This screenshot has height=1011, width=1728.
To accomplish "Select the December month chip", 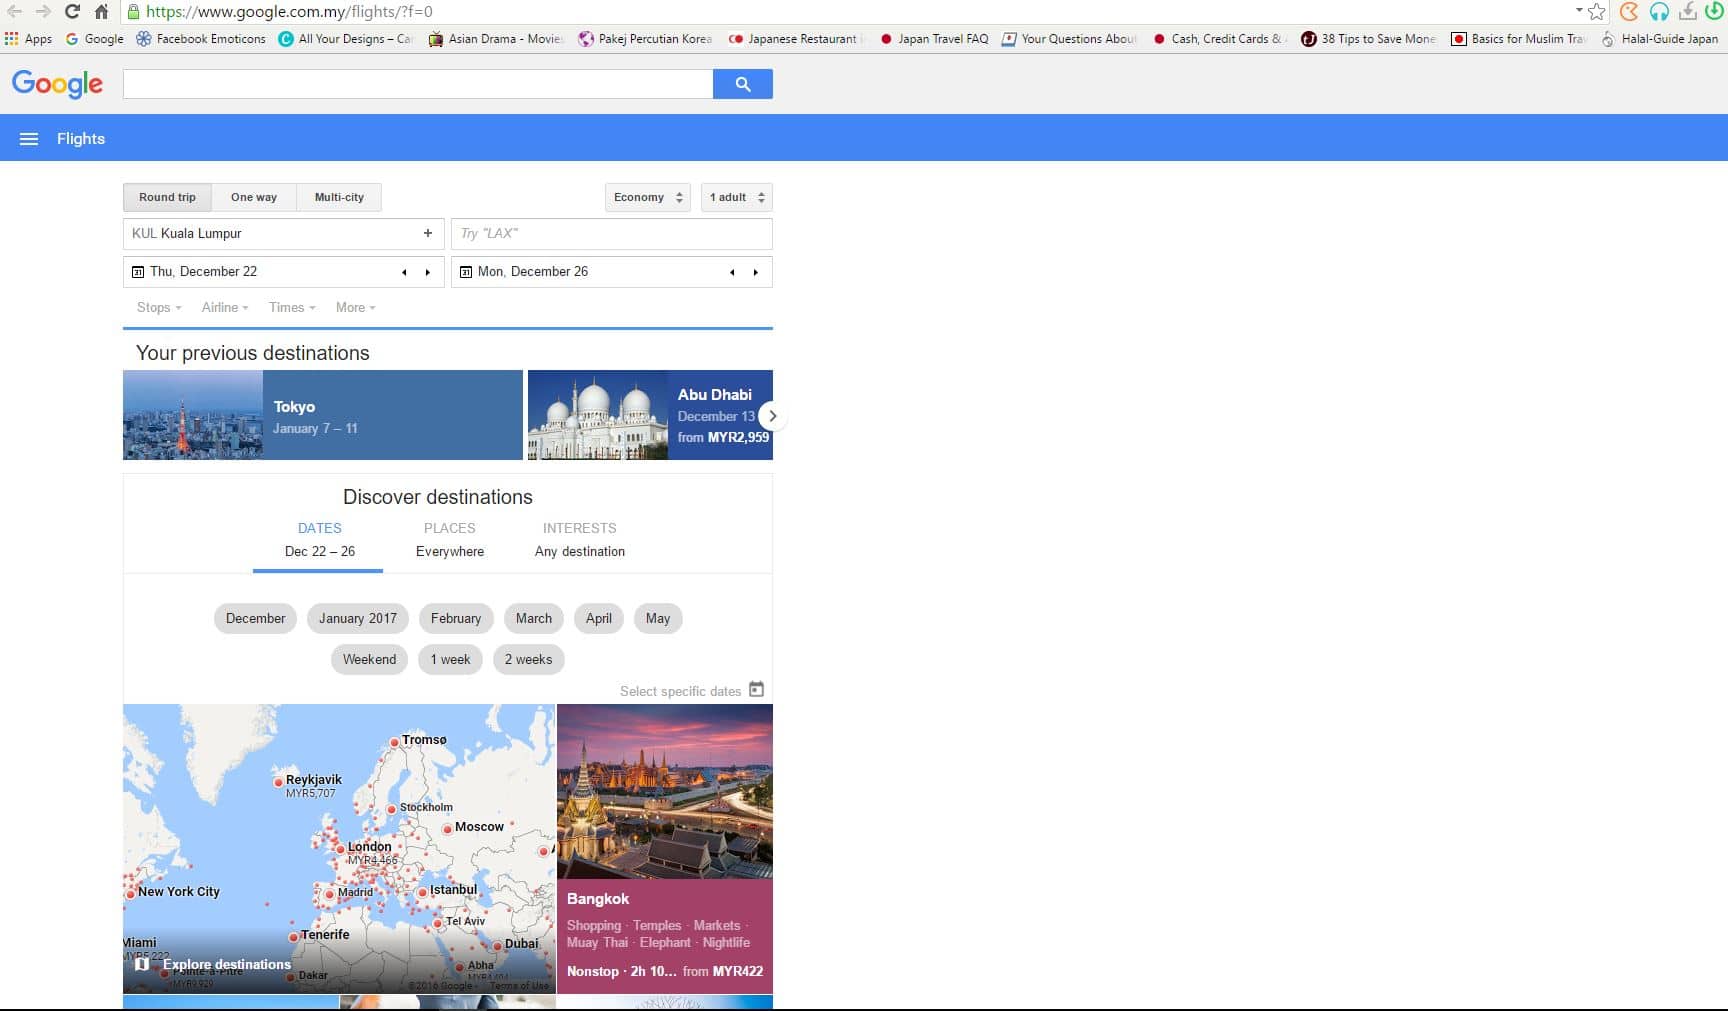I will point(256,618).
